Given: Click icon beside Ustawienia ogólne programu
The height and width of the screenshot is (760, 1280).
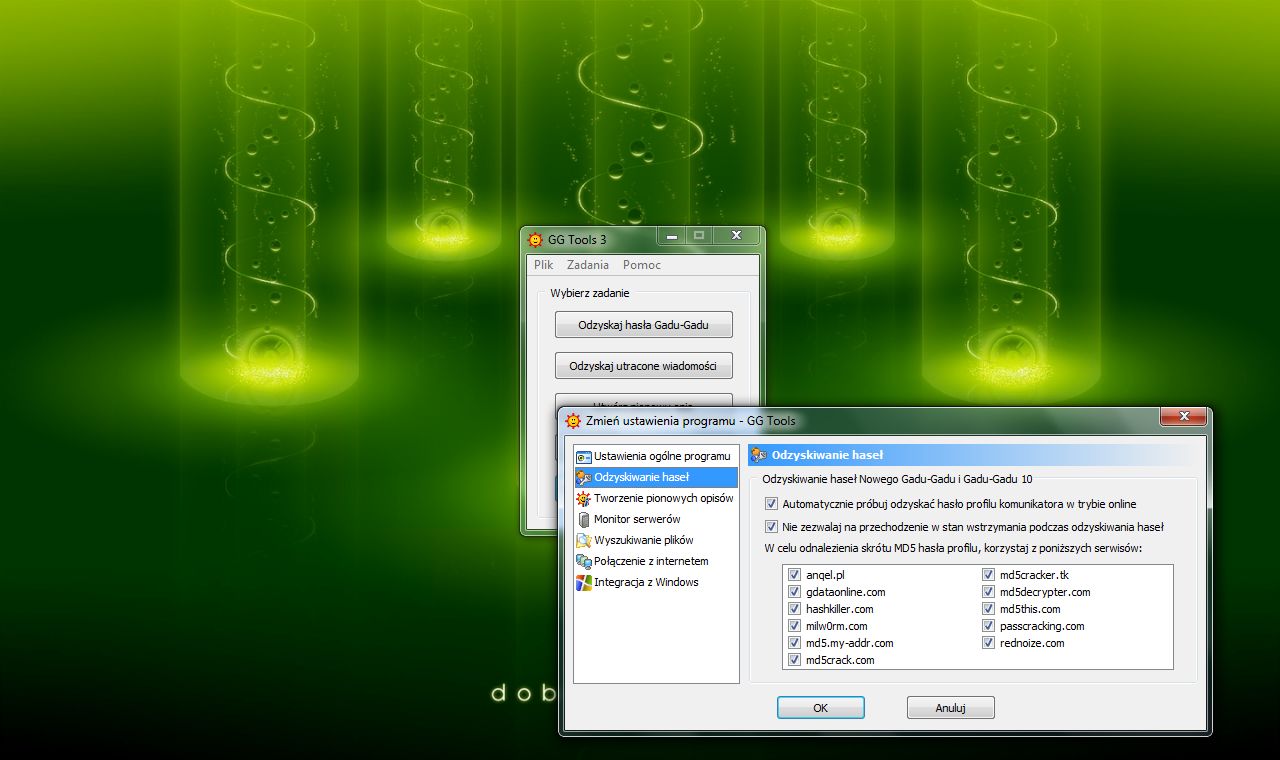Looking at the screenshot, I should [584, 456].
